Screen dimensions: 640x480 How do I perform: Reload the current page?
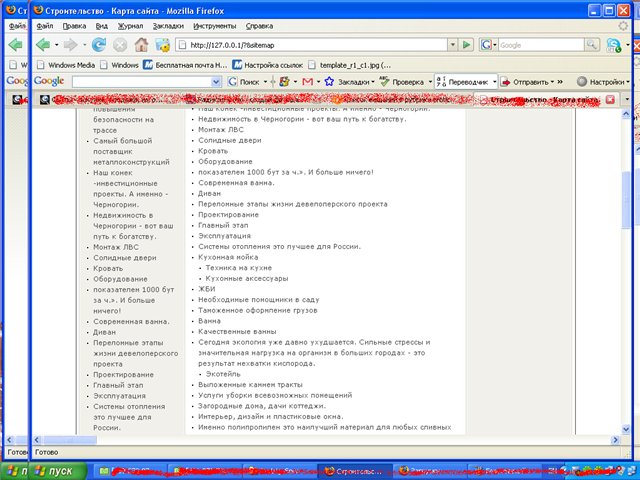99,45
